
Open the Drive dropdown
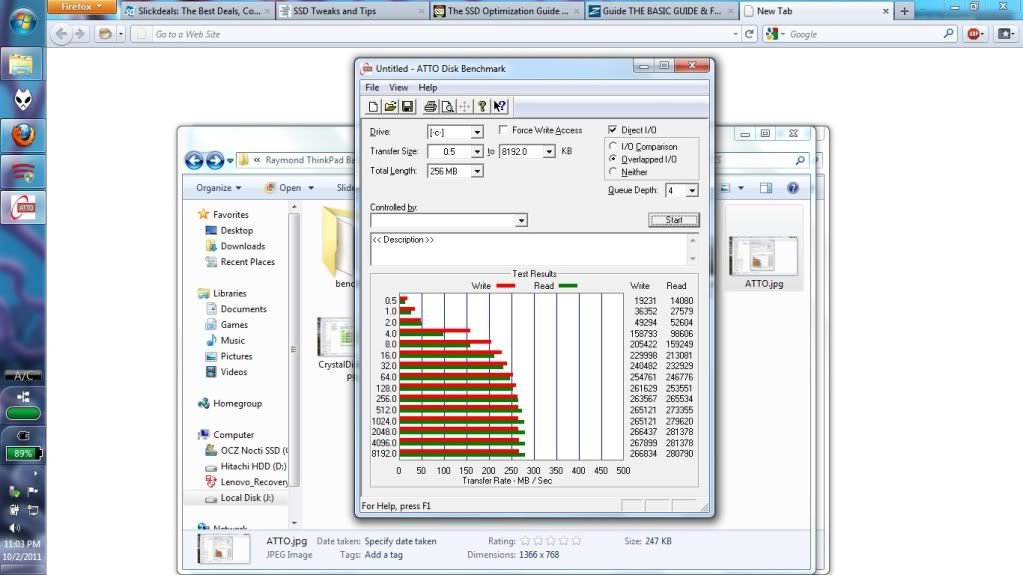477,132
